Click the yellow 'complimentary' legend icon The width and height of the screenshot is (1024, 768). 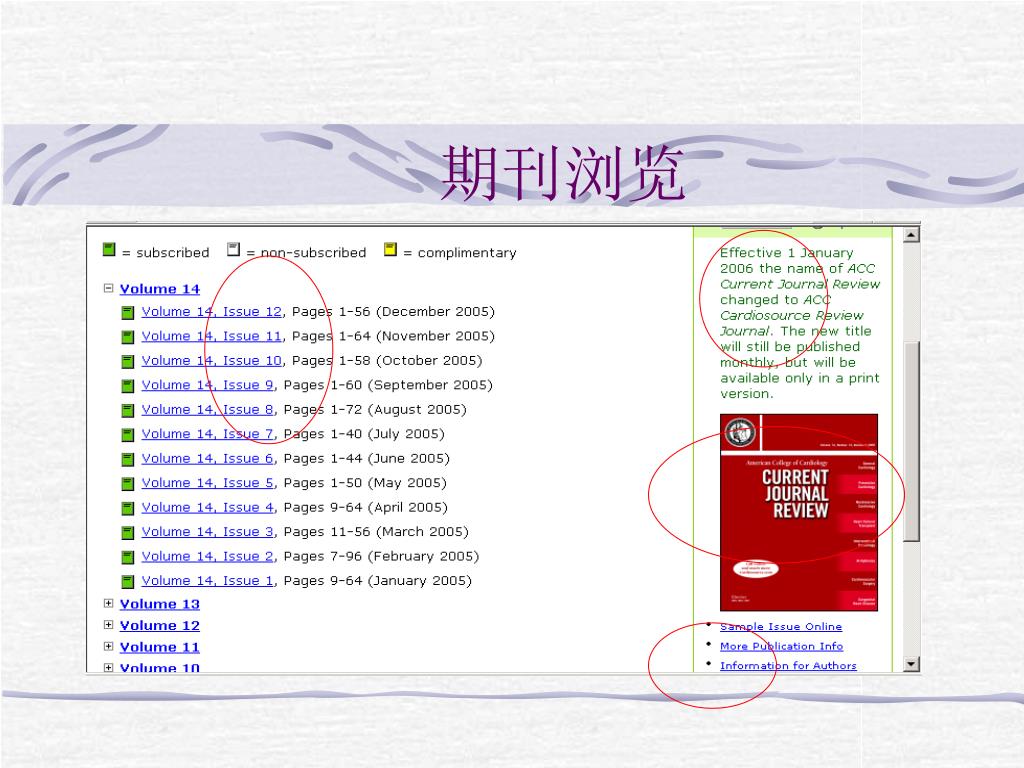click(390, 249)
